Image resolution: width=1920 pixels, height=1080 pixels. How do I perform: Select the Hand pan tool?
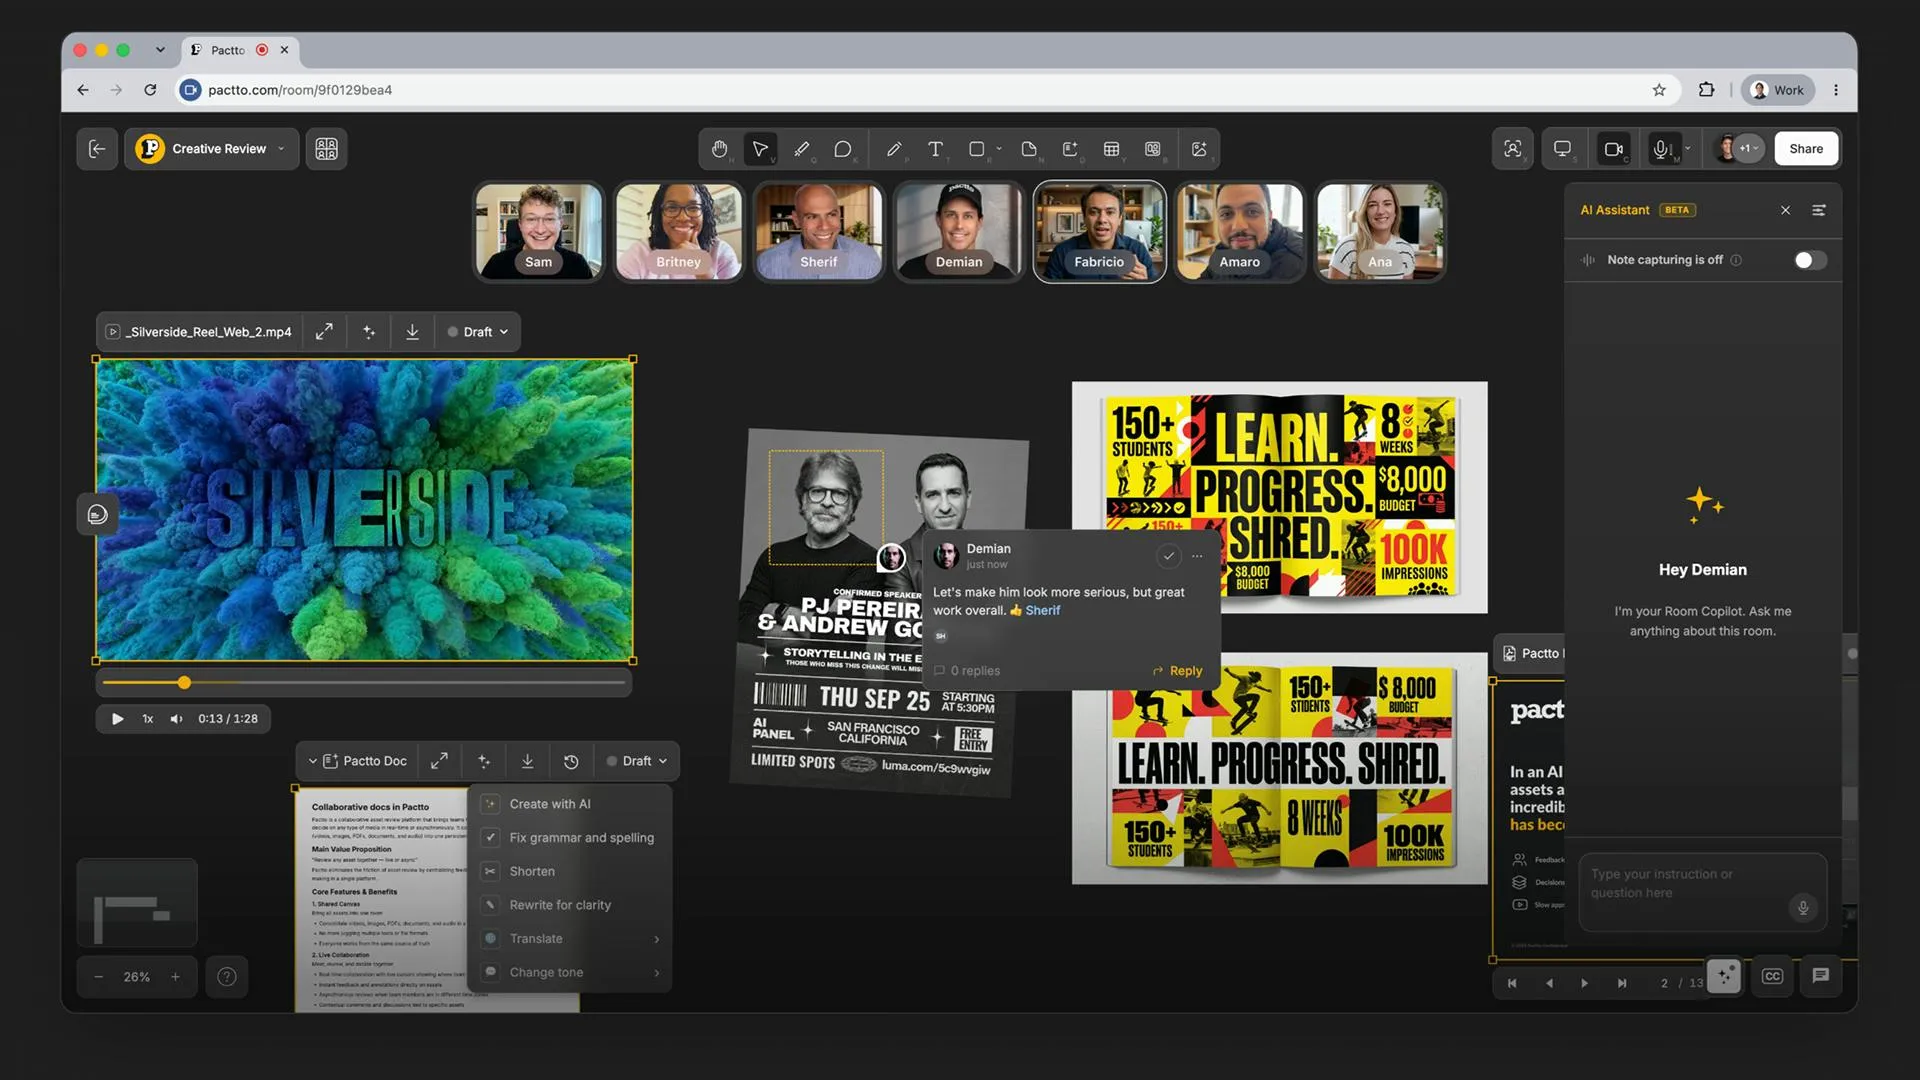point(719,149)
